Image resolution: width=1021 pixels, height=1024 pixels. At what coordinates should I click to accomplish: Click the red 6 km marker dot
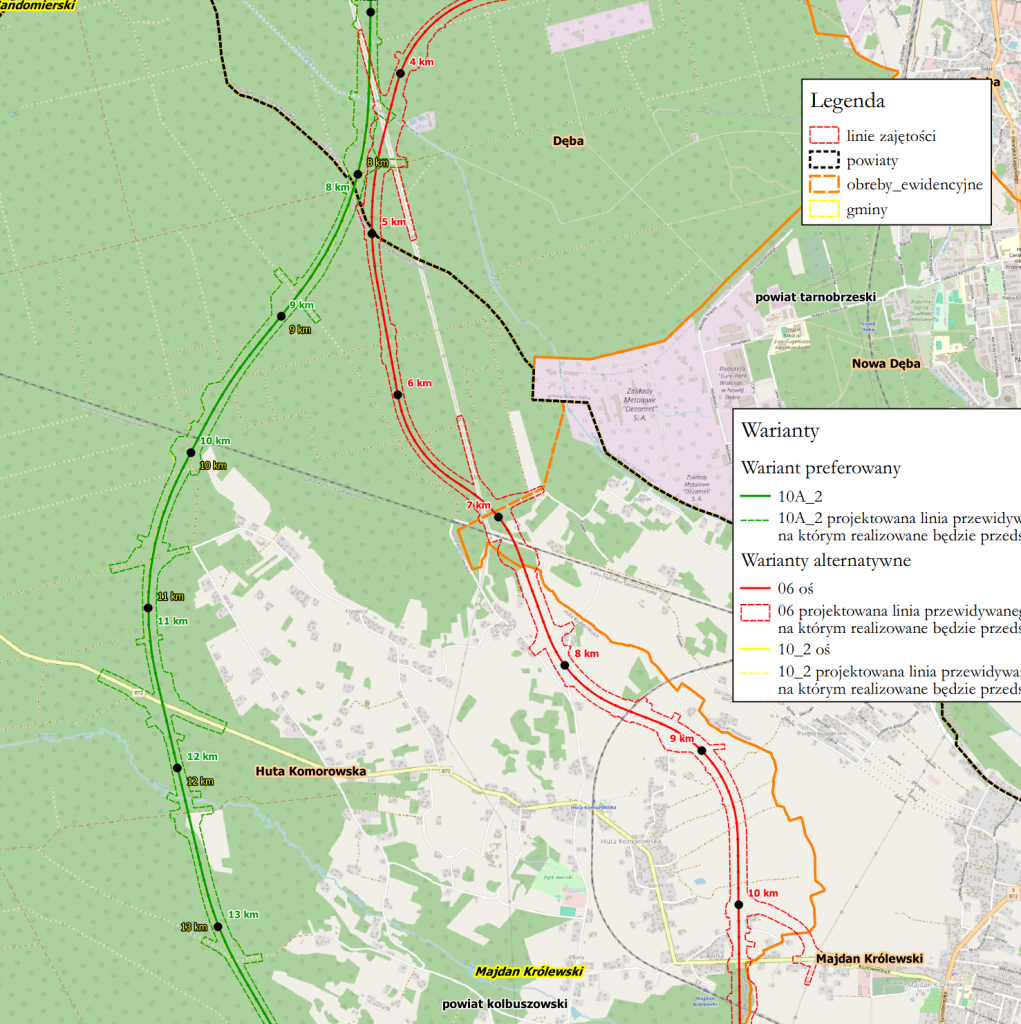(397, 394)
